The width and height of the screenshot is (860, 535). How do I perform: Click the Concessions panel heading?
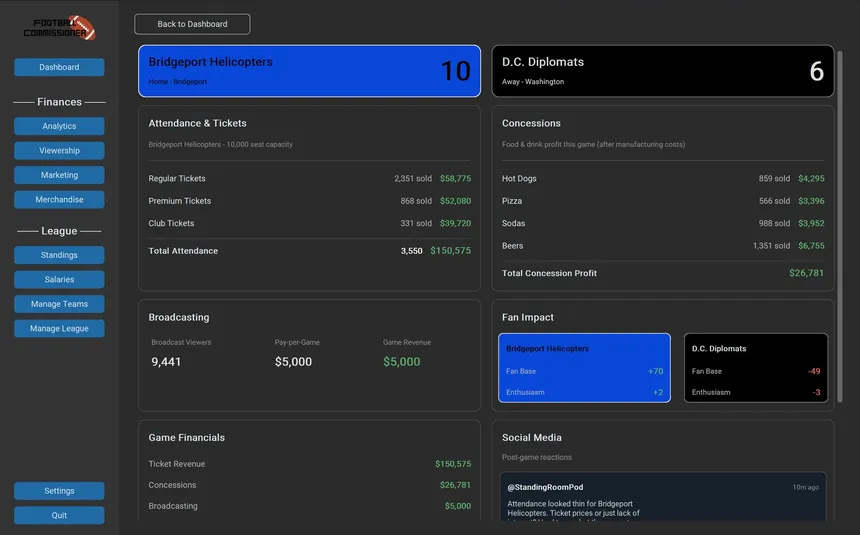coord(531,123)
